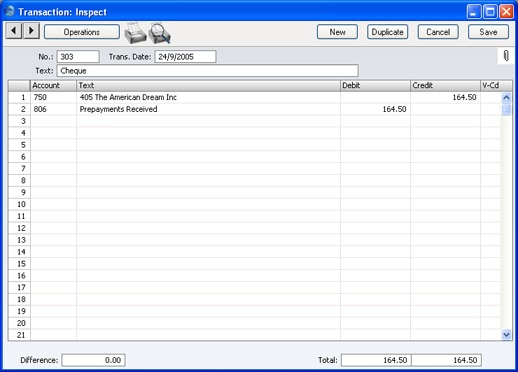Image resolution: width=518 pixels, height=372 pixels.
Task: Select row number 3
Action: click(19, 121)
